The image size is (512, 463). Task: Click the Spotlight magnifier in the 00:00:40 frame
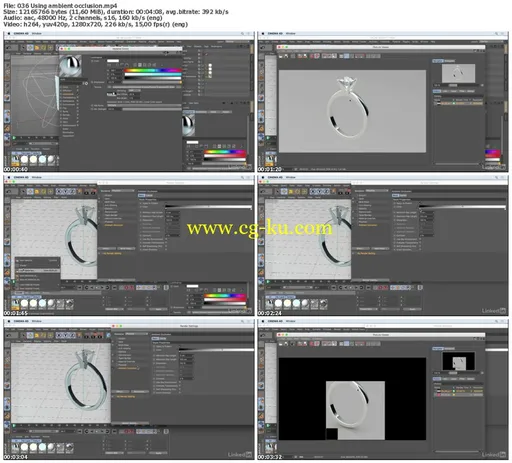pos(242,34)
